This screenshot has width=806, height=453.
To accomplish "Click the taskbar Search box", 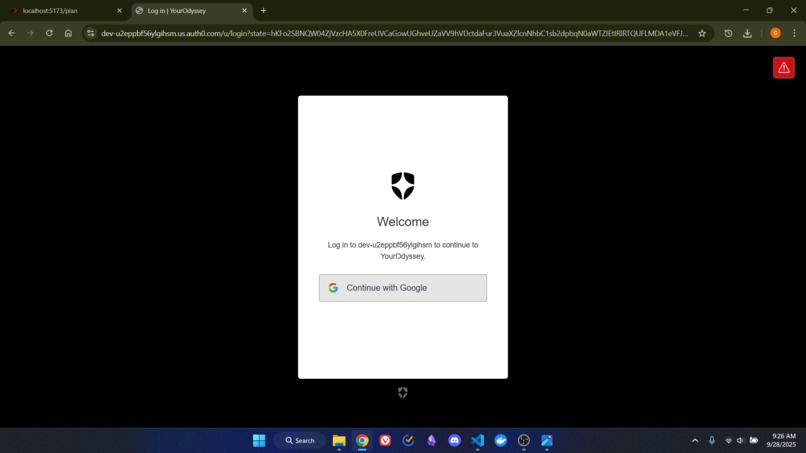I will (x=300, y=441).
